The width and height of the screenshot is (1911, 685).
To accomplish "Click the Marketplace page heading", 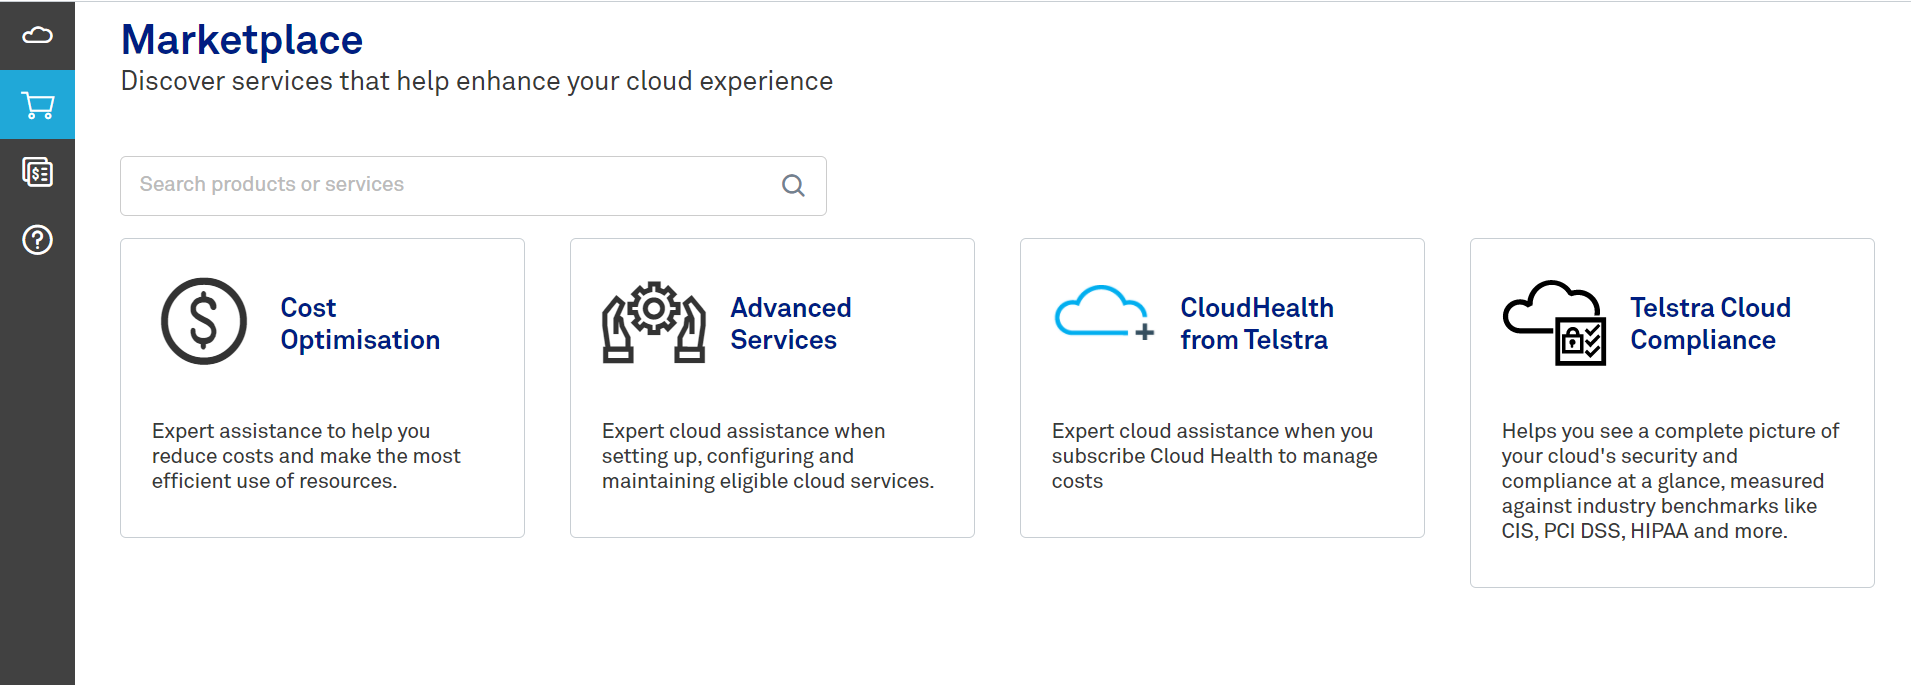I will pyautogui.click(x=242, y=40).
